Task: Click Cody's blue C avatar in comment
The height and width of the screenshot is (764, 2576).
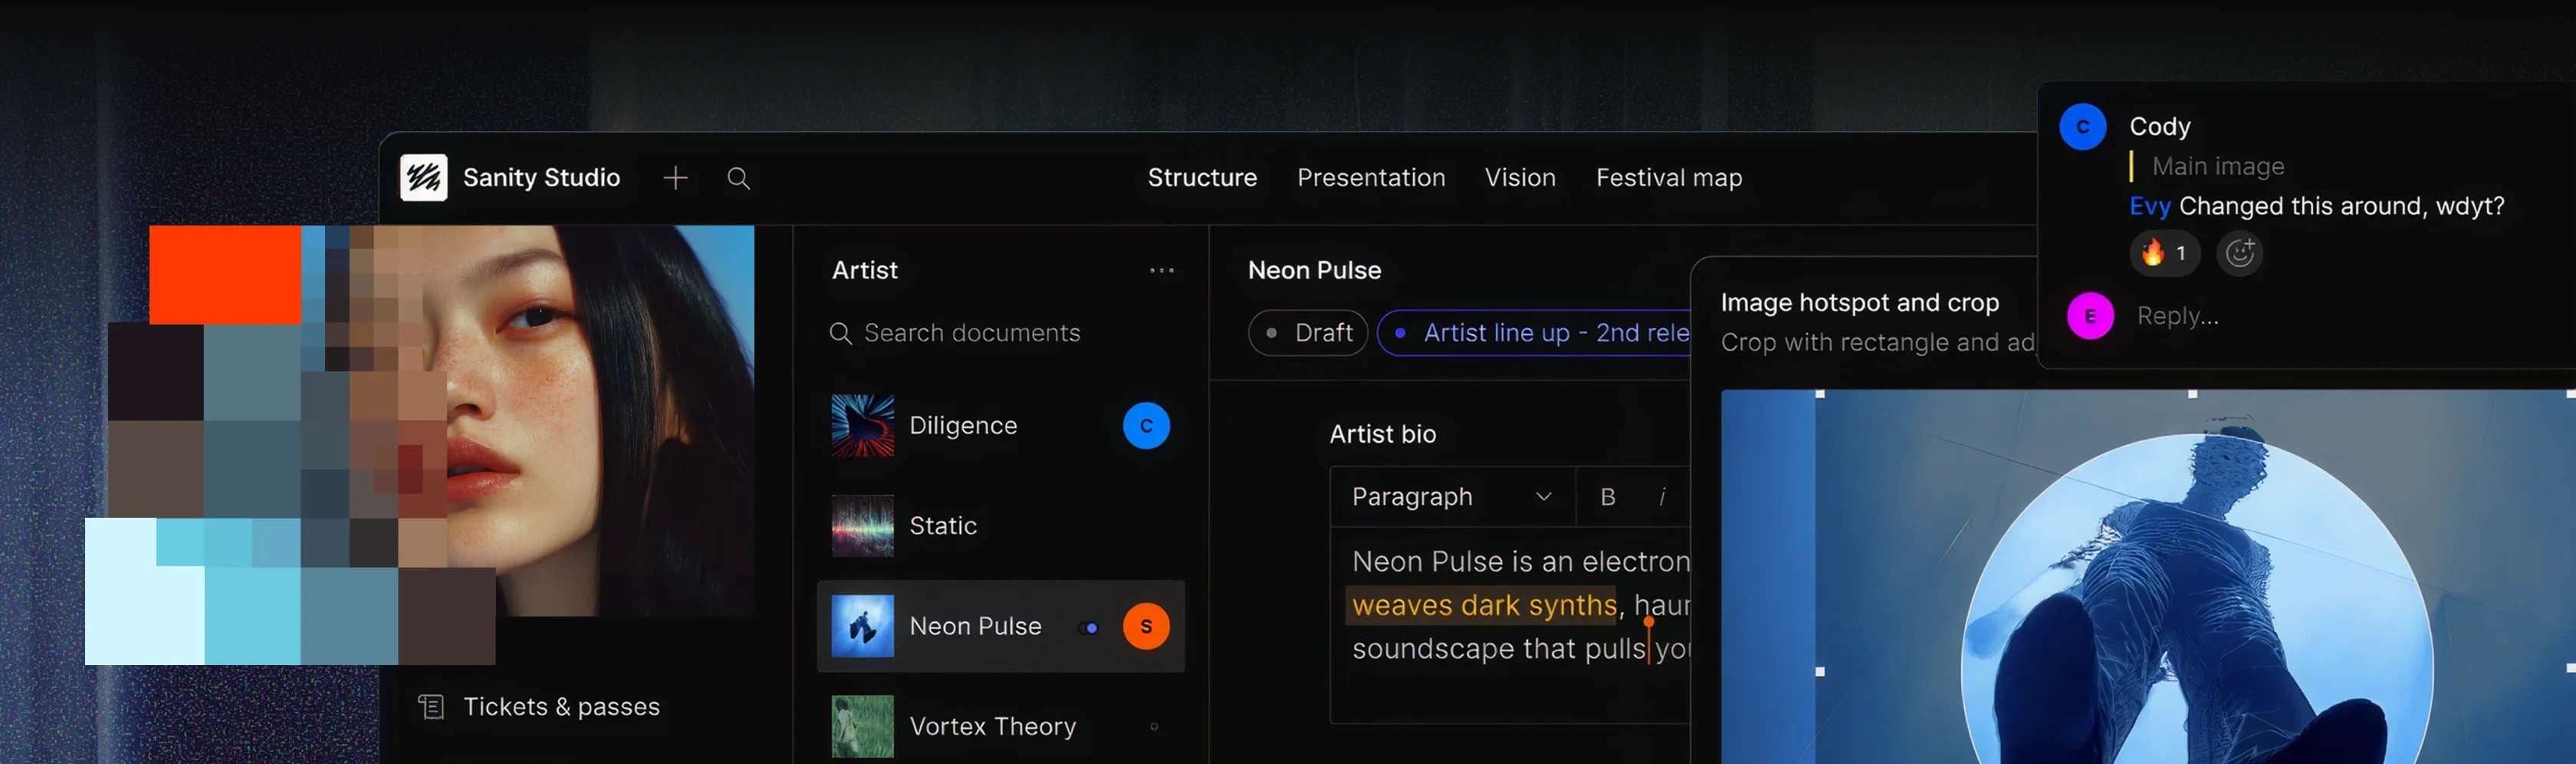Action: pyautogui.click(x=2083, y=127)
